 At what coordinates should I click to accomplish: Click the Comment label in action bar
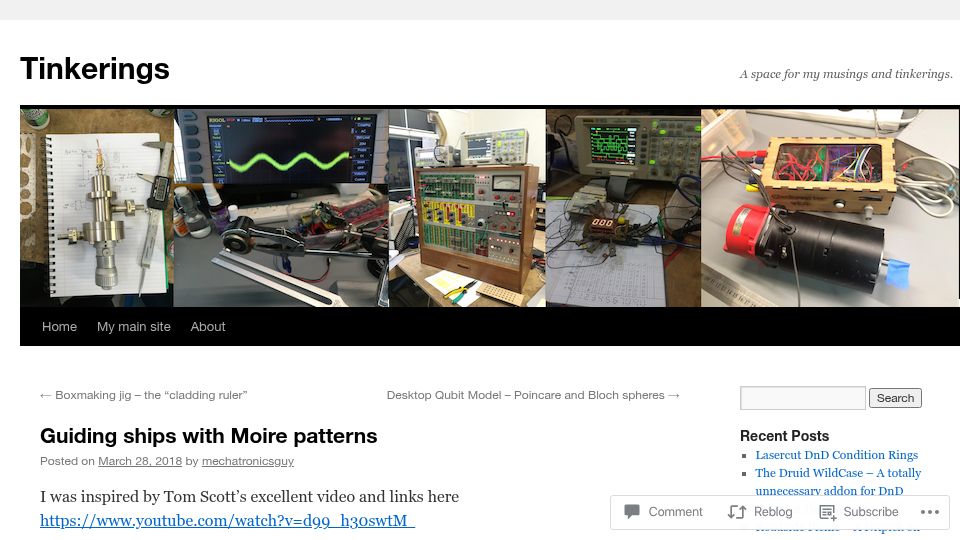click(675, 512)
